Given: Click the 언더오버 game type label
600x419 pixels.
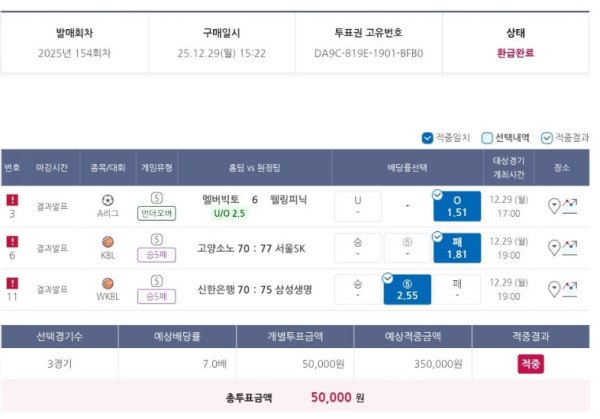Looking at the screenshot, I should click(x=157, y=213).
